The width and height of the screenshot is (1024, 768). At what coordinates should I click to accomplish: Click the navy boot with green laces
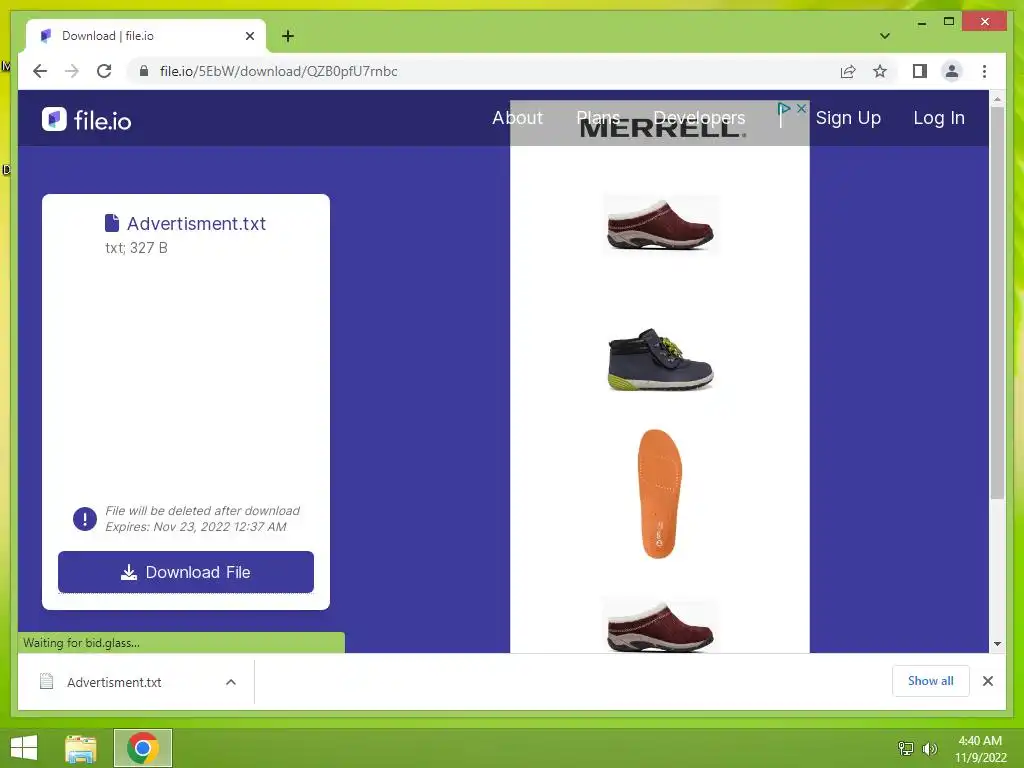coord(660,359)
